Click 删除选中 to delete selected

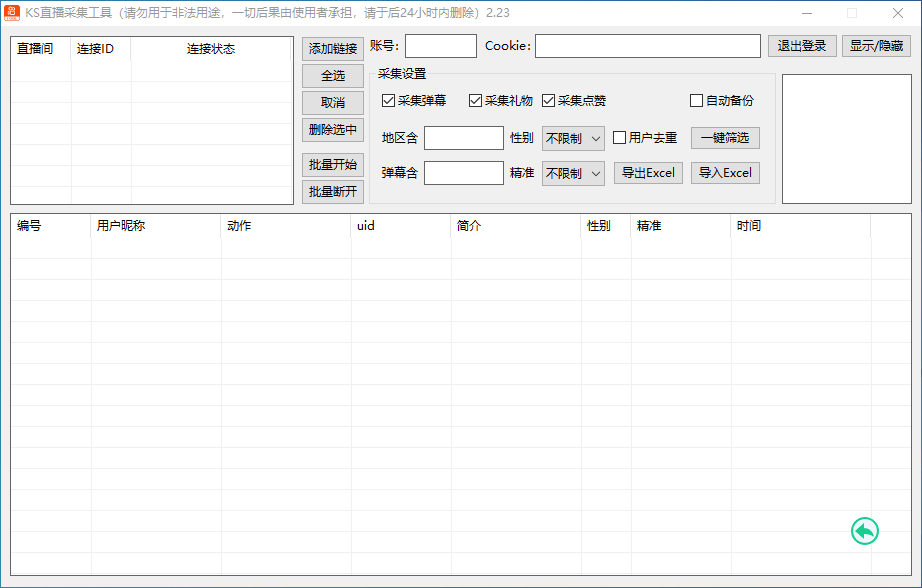(x=332, y=129)
